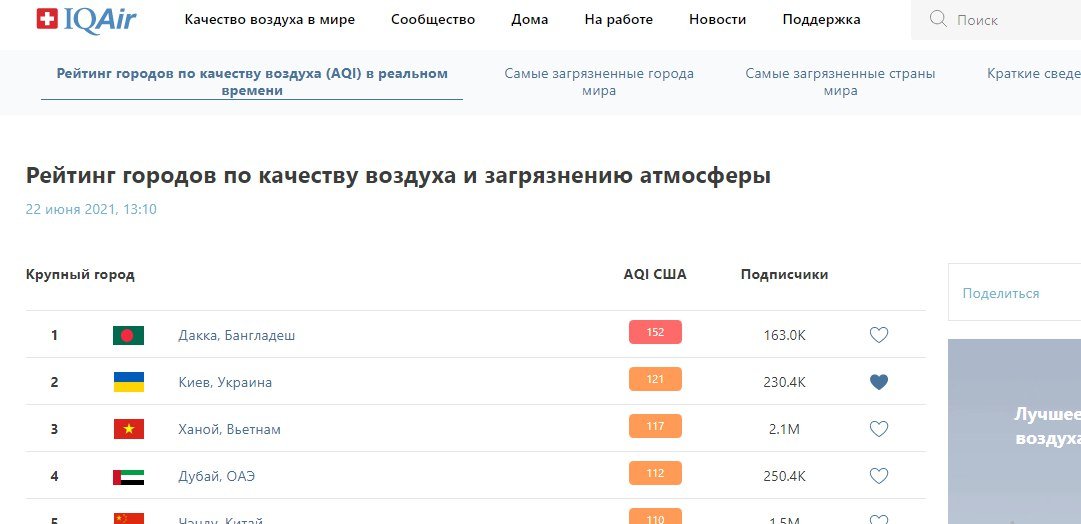Open the «Новости» menu item

pos(717,19)
